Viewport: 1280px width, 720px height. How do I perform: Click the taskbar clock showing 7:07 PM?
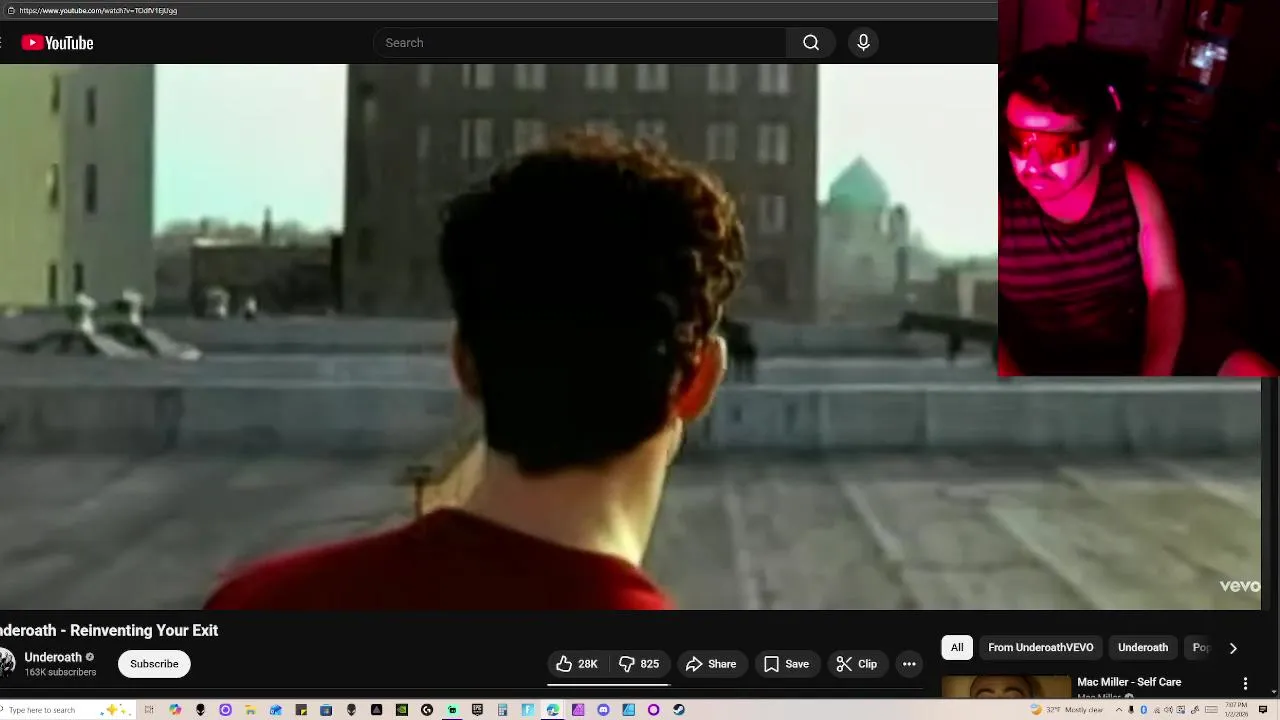click(1236, 710)
